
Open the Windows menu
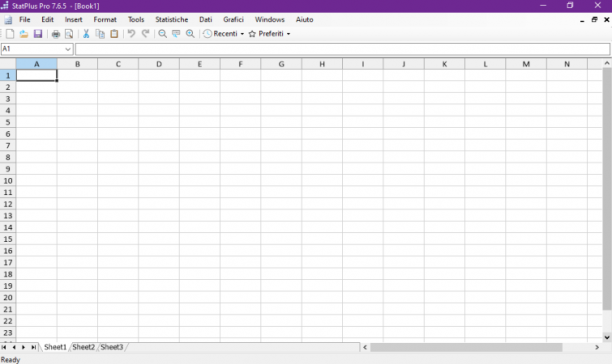tap(270, 20)
